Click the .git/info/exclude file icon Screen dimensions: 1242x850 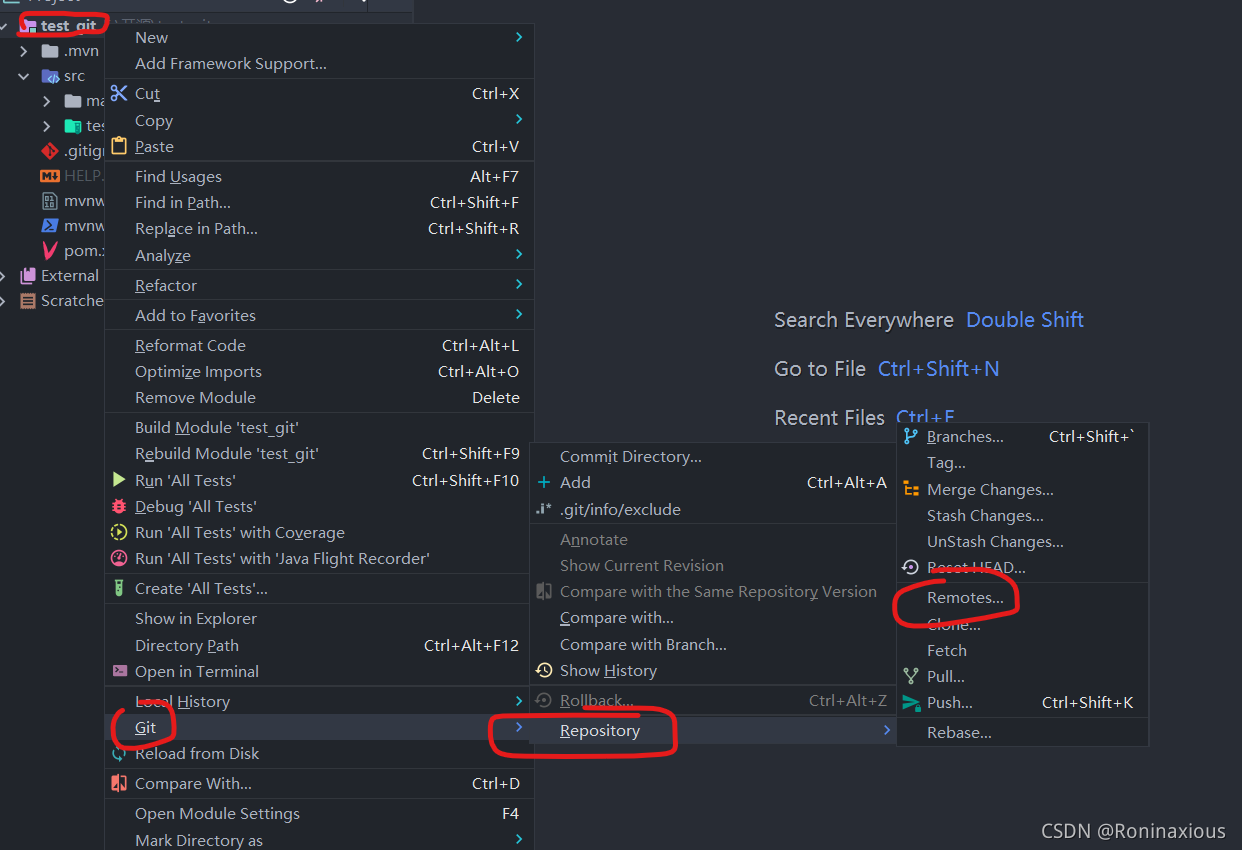click(544, 509)
